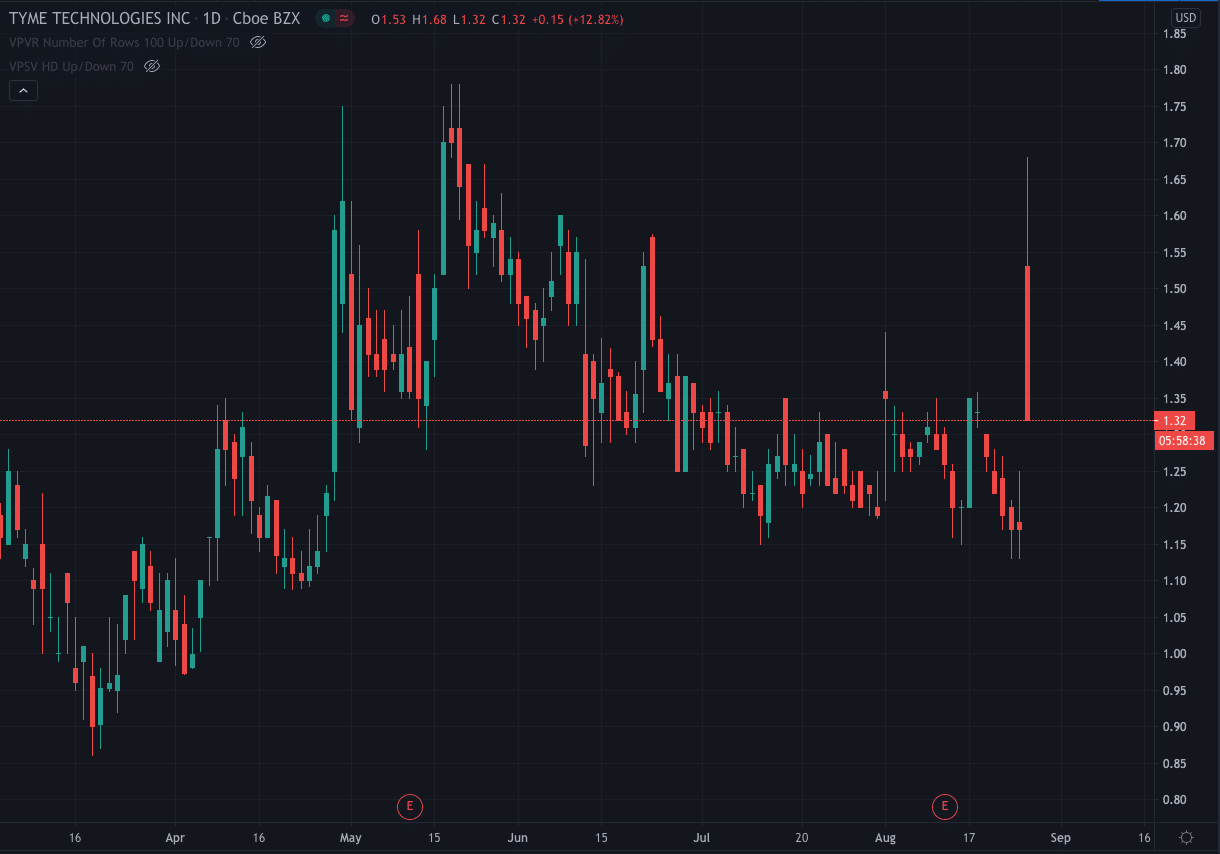Click the red 1.32 current price label
Screen dimensions: 1220x854
1173,421
